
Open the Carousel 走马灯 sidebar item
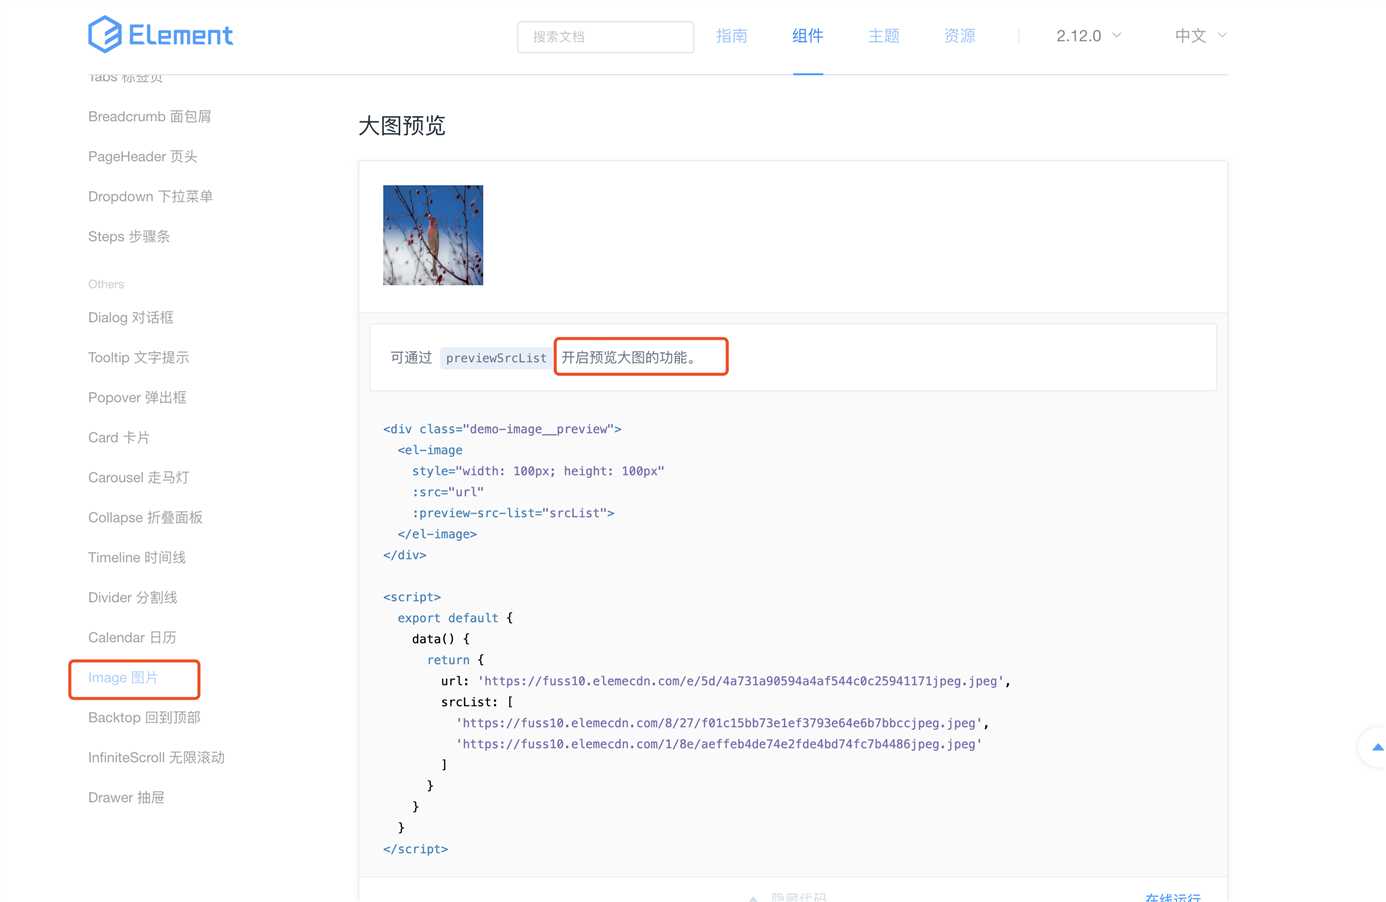tap(139, 477)
